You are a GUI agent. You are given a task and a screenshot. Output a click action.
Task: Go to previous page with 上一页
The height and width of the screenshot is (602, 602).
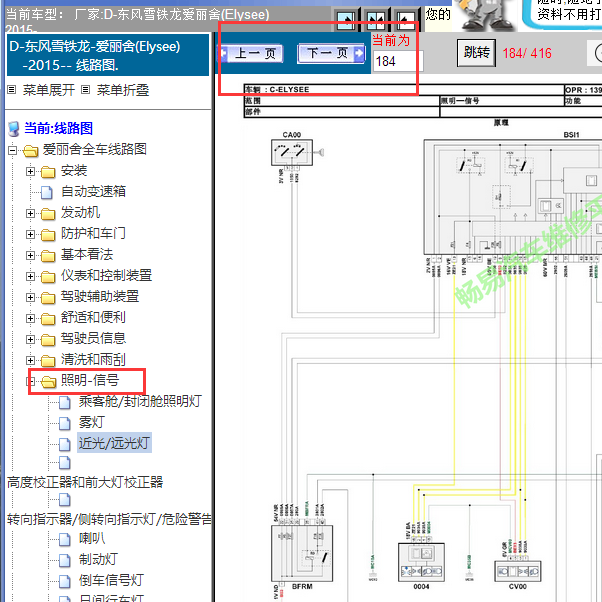[x=252, y=53]
